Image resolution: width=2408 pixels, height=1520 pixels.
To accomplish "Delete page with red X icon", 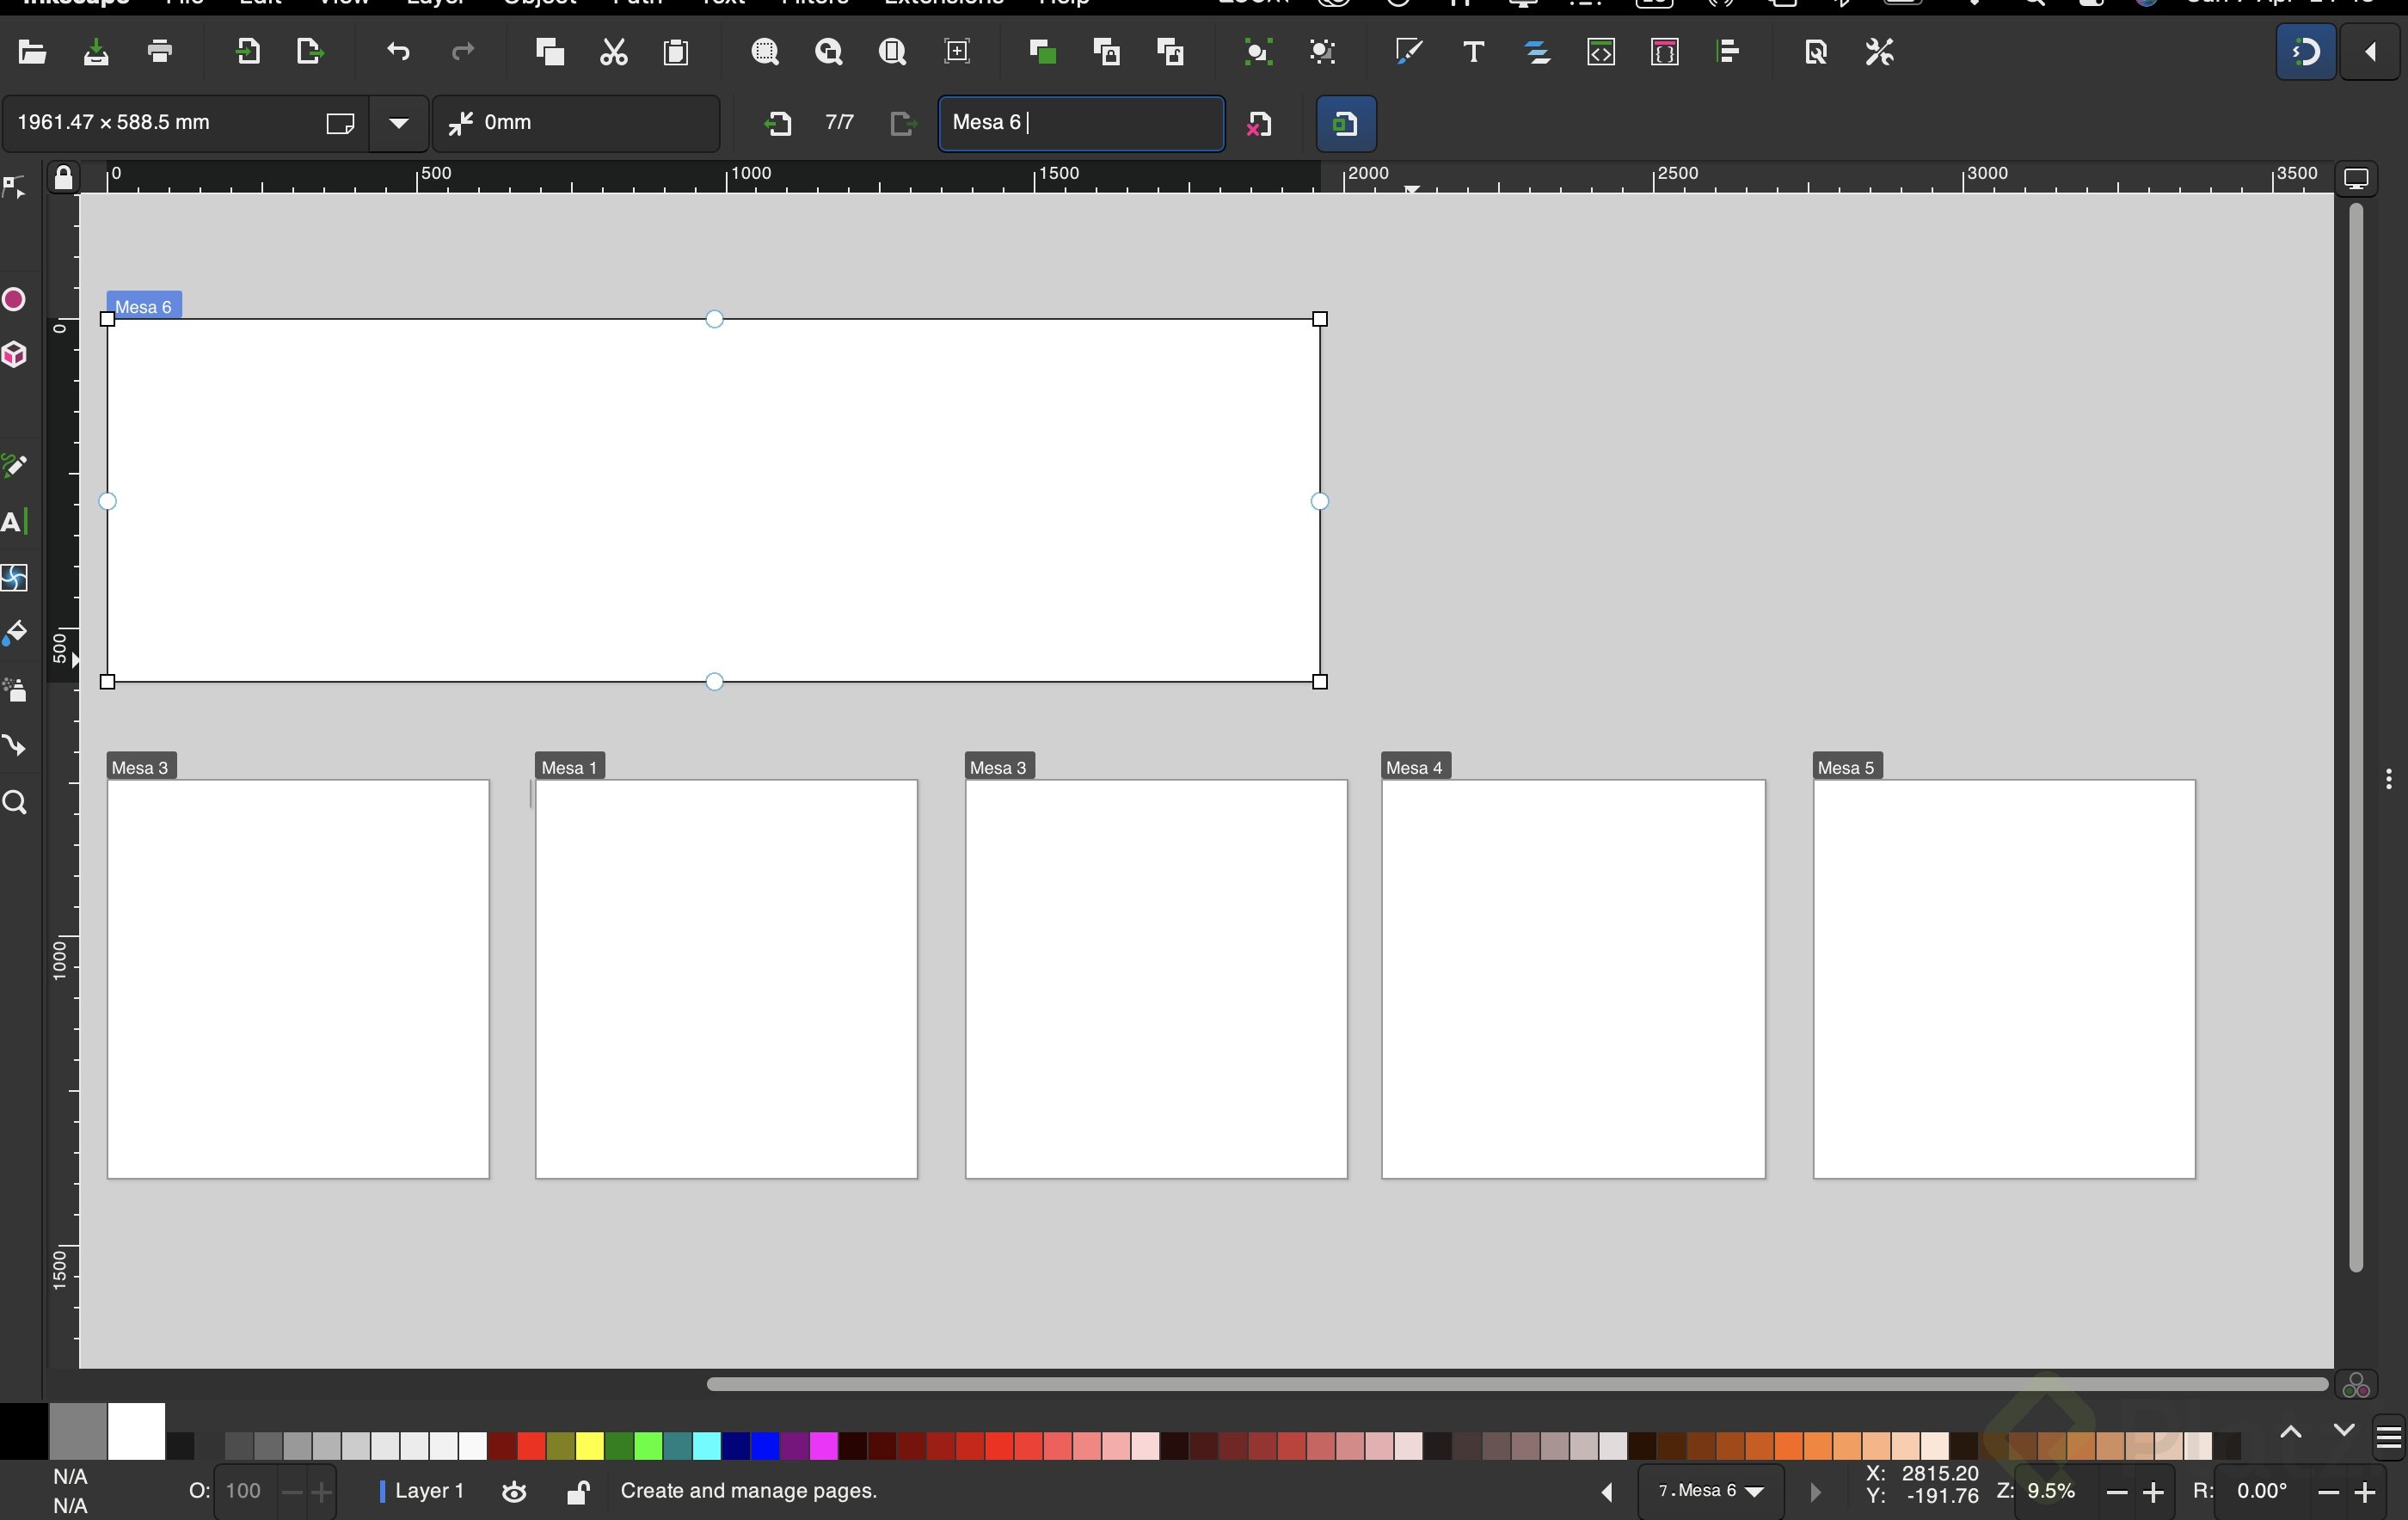I will click(1260, 124).
